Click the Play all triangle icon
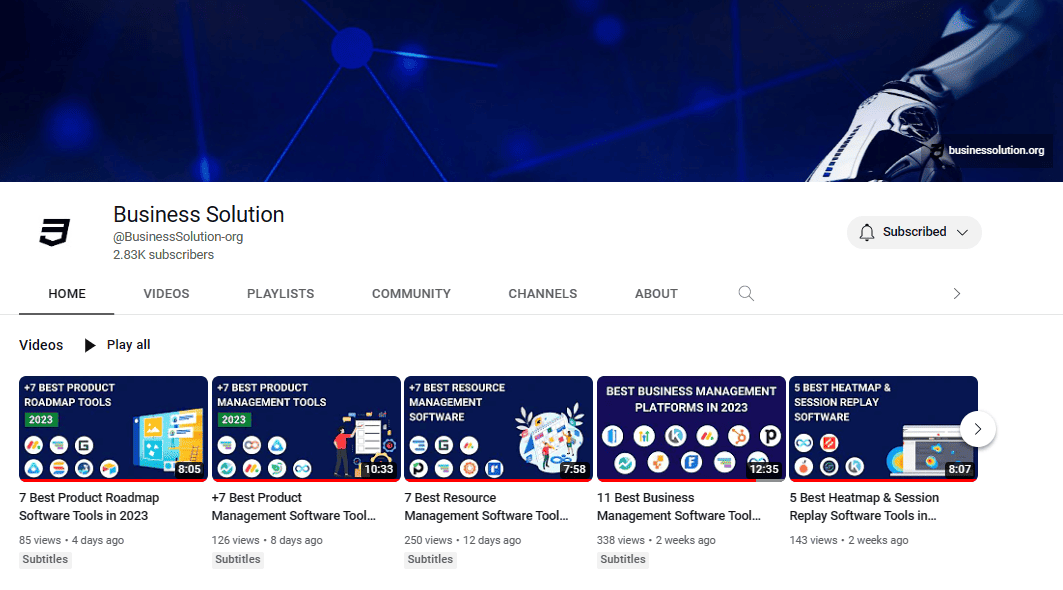1063x590 pixels. (89, 344)
